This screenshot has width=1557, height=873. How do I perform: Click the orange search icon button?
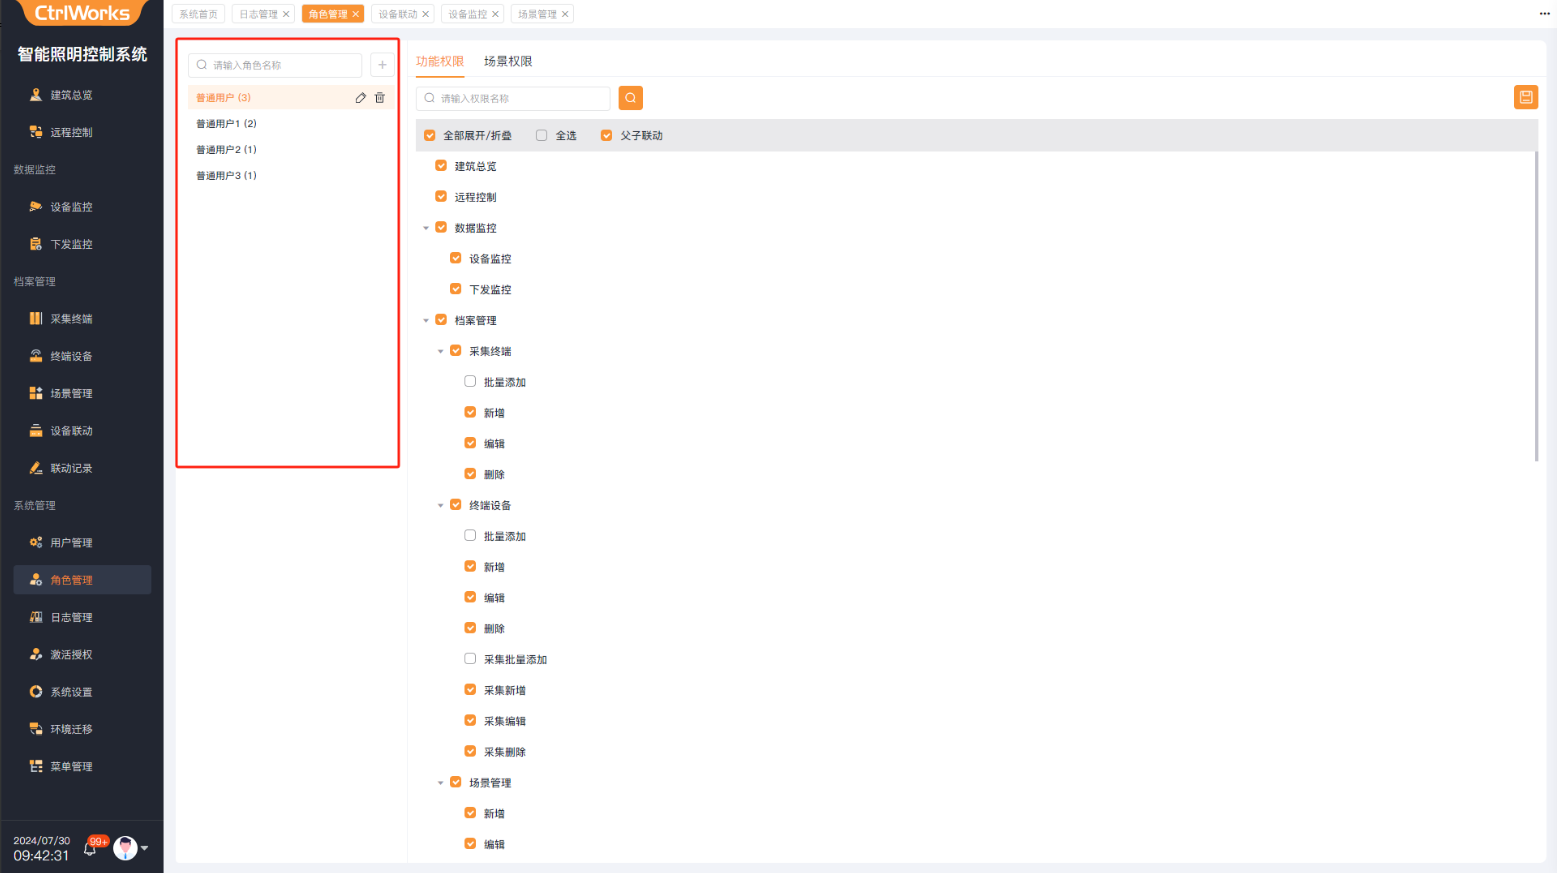pos(630,98)
